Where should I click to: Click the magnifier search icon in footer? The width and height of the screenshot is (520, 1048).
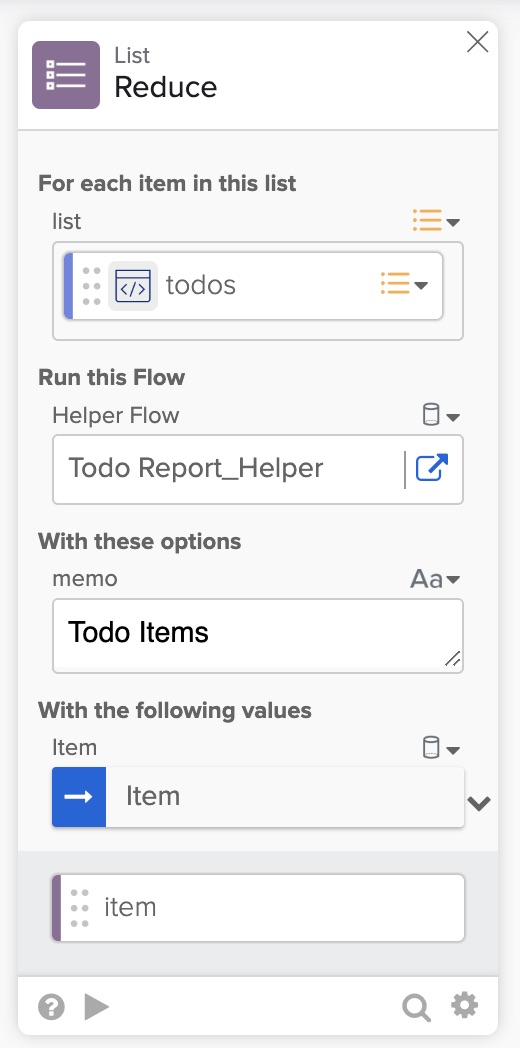tap(416, 1007)
